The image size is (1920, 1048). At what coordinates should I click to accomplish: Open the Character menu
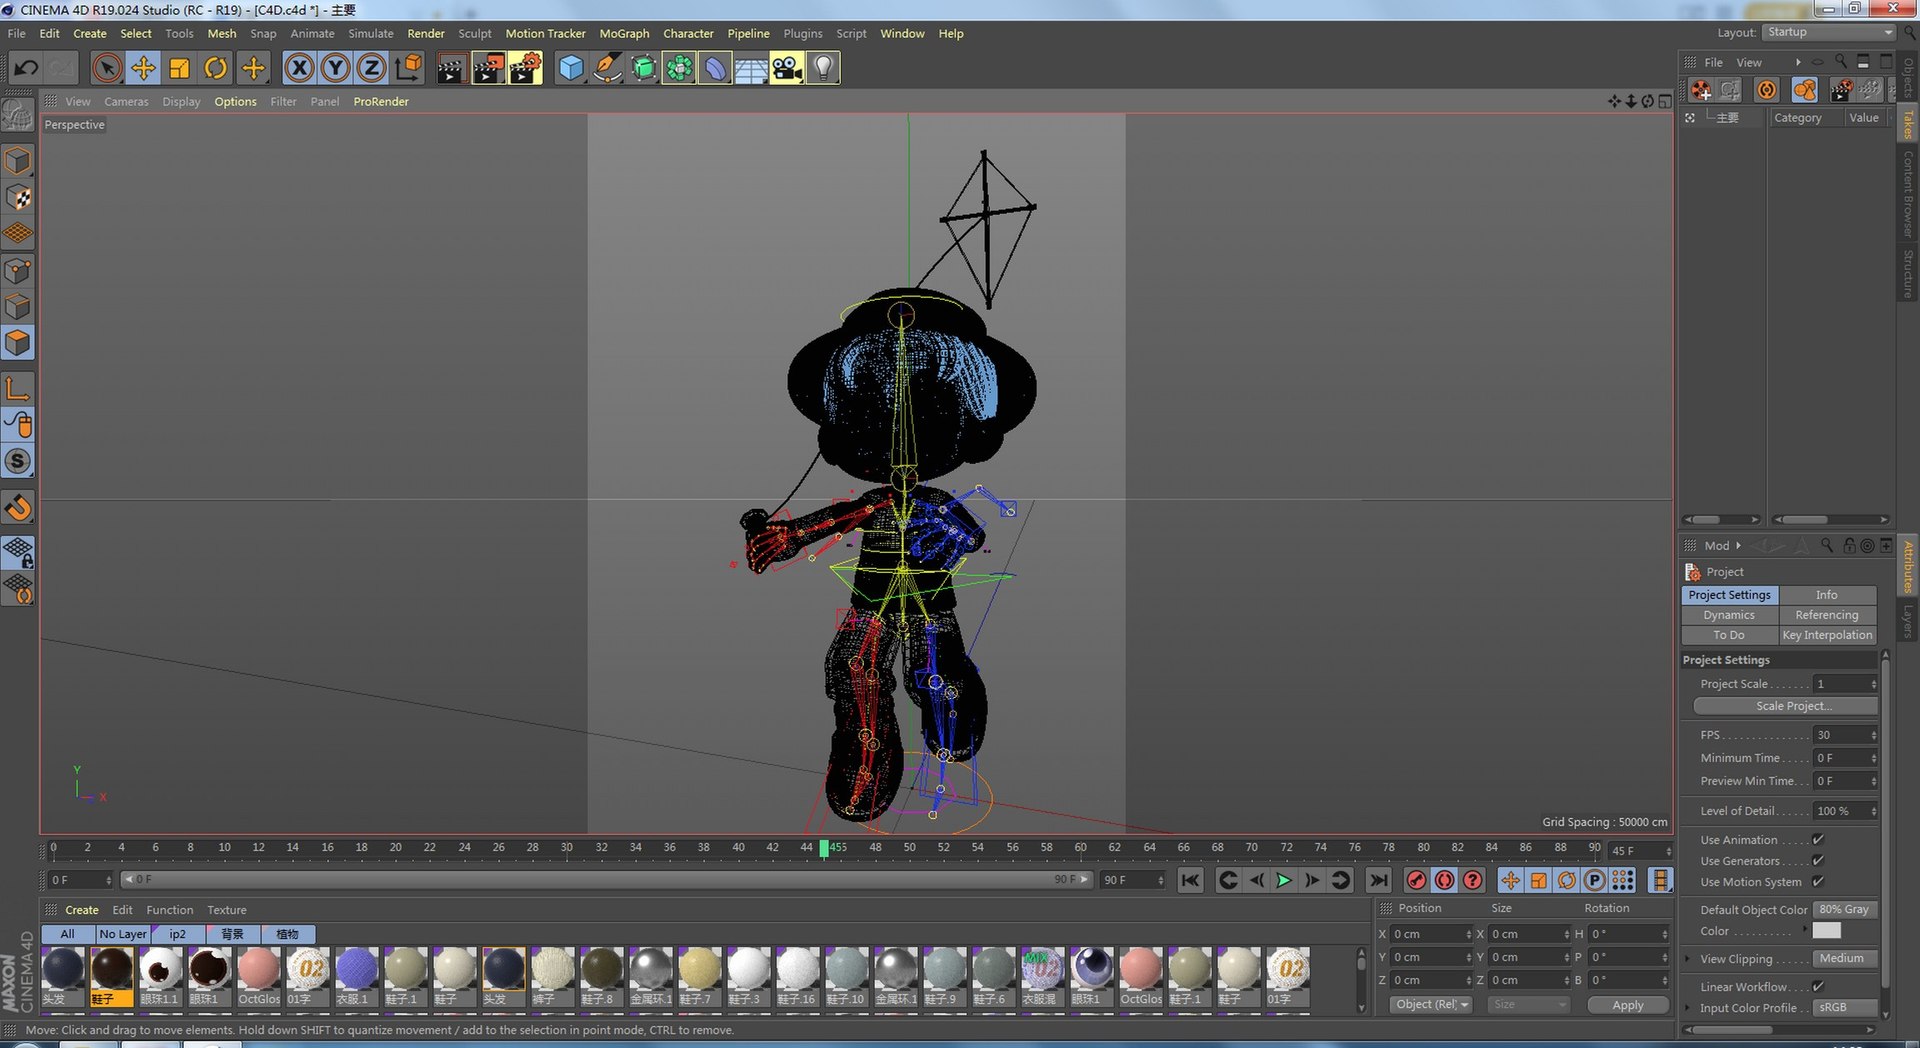coord(688,33)
